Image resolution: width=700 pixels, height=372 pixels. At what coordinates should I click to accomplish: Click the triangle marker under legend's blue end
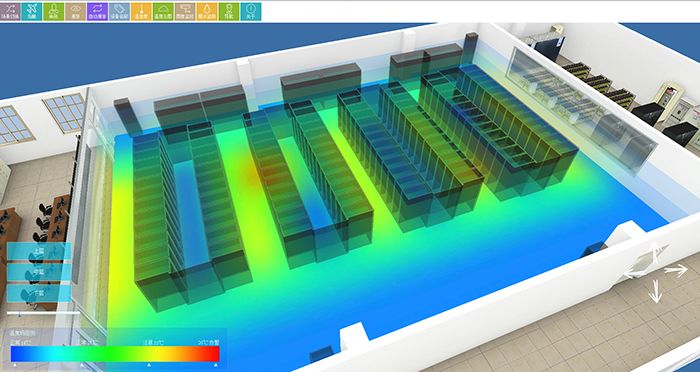15,364
